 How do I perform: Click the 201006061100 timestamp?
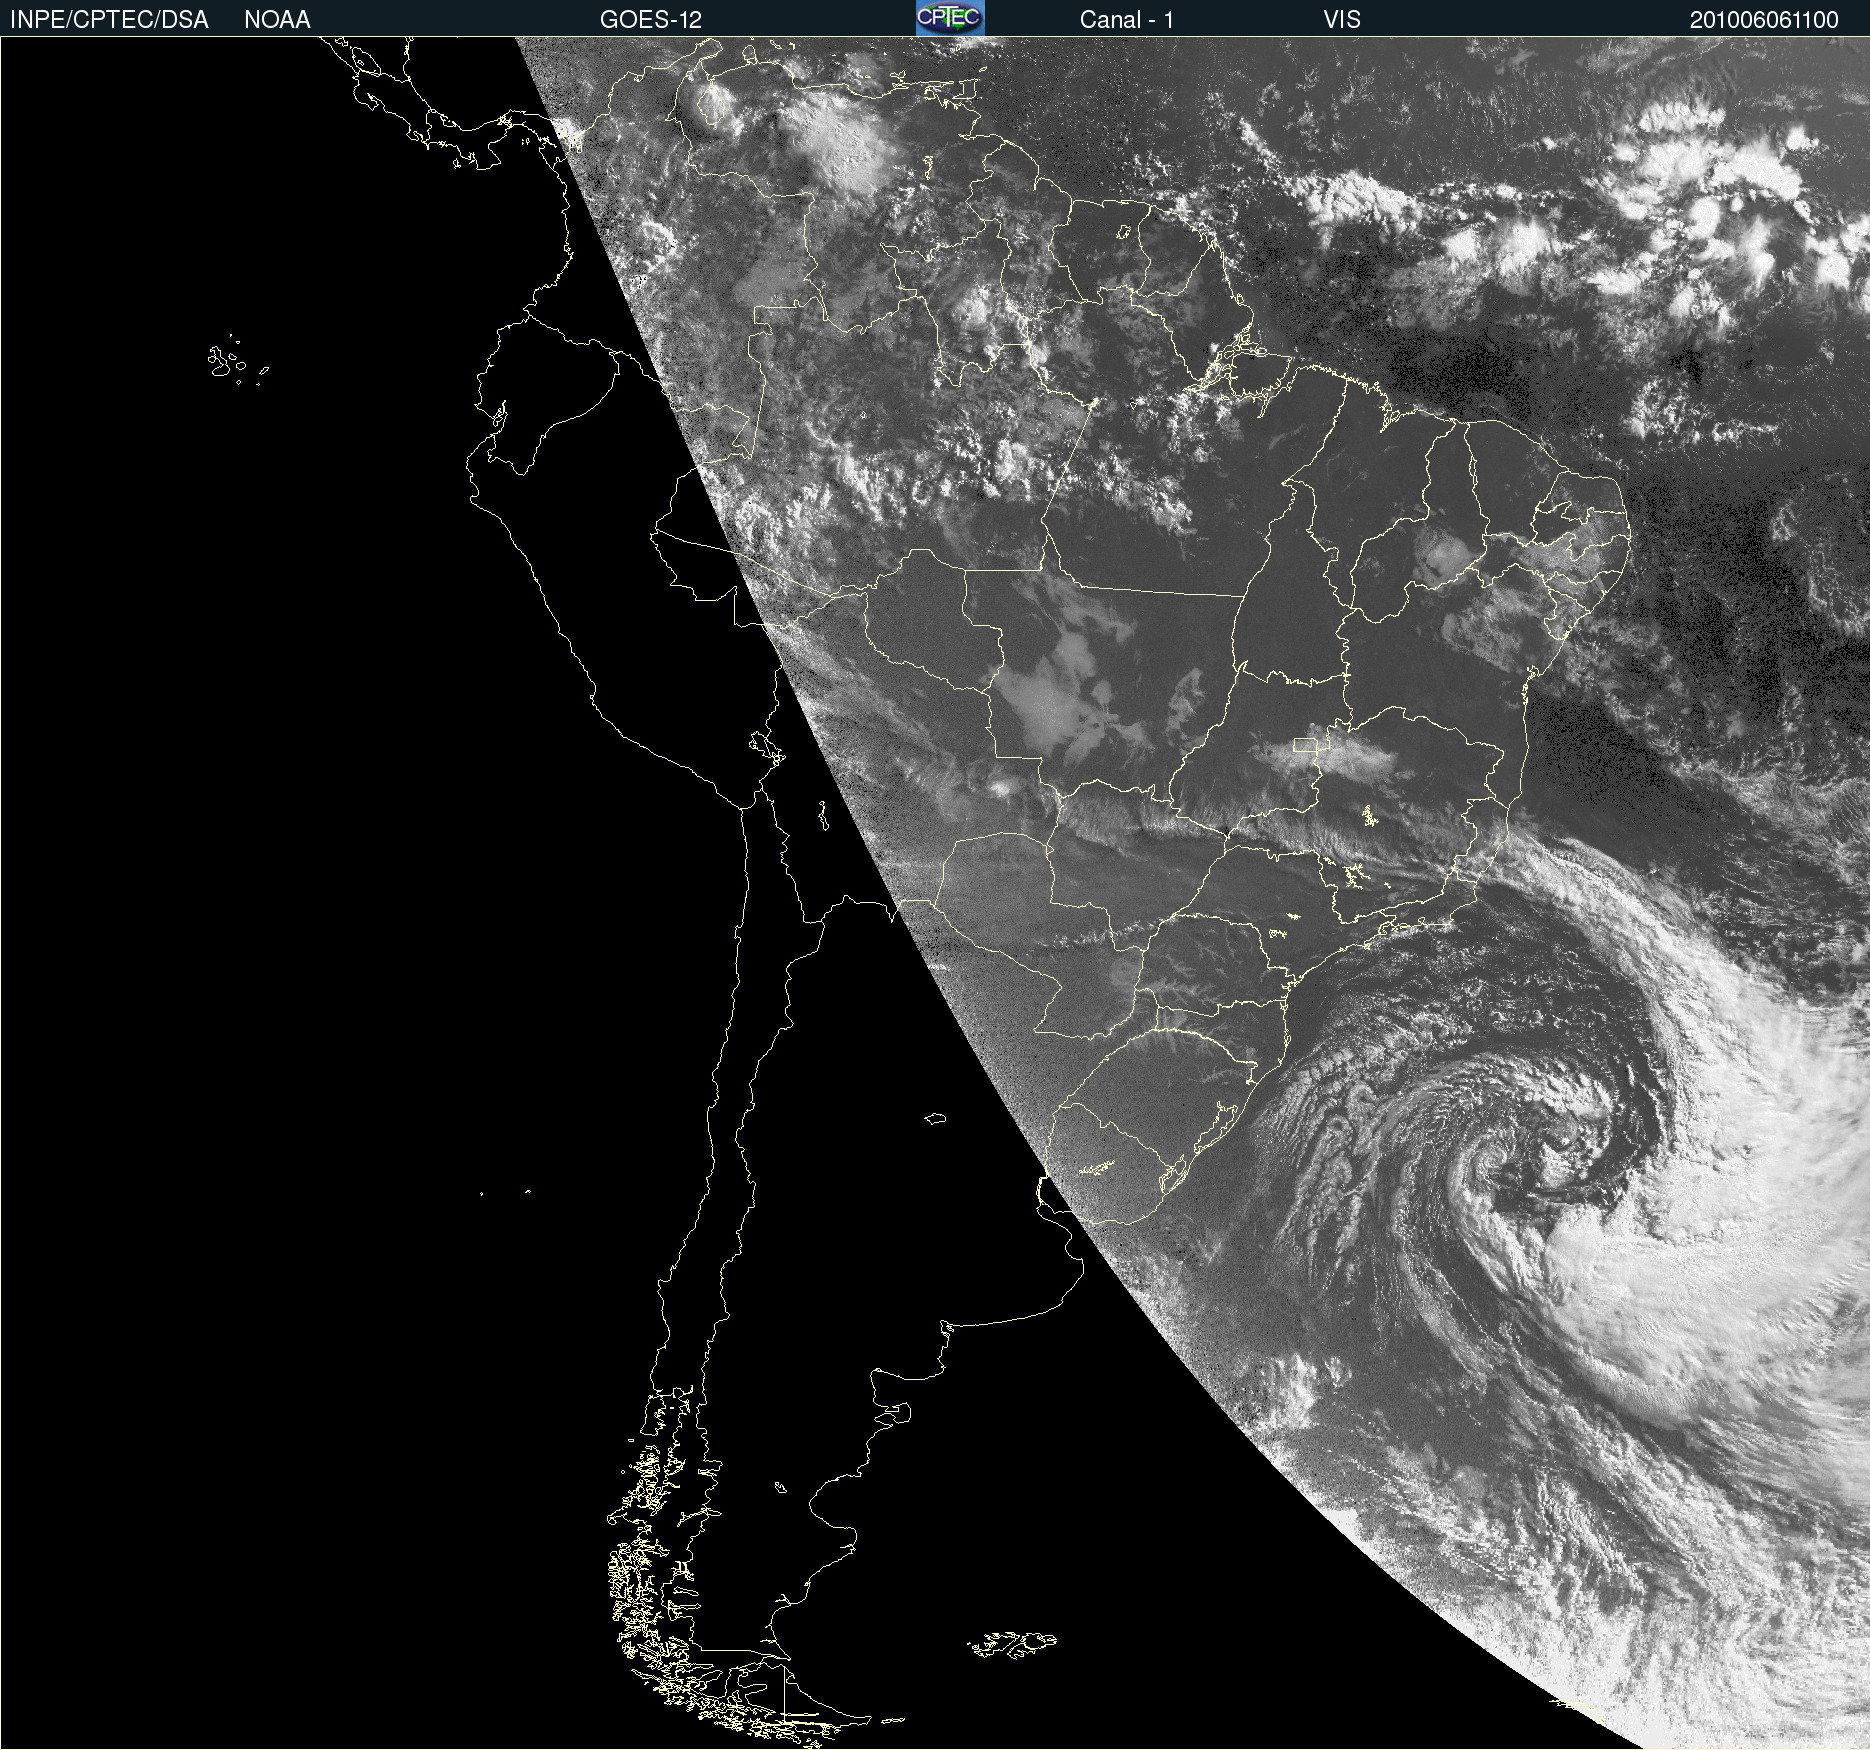(x=1764, y=20)
